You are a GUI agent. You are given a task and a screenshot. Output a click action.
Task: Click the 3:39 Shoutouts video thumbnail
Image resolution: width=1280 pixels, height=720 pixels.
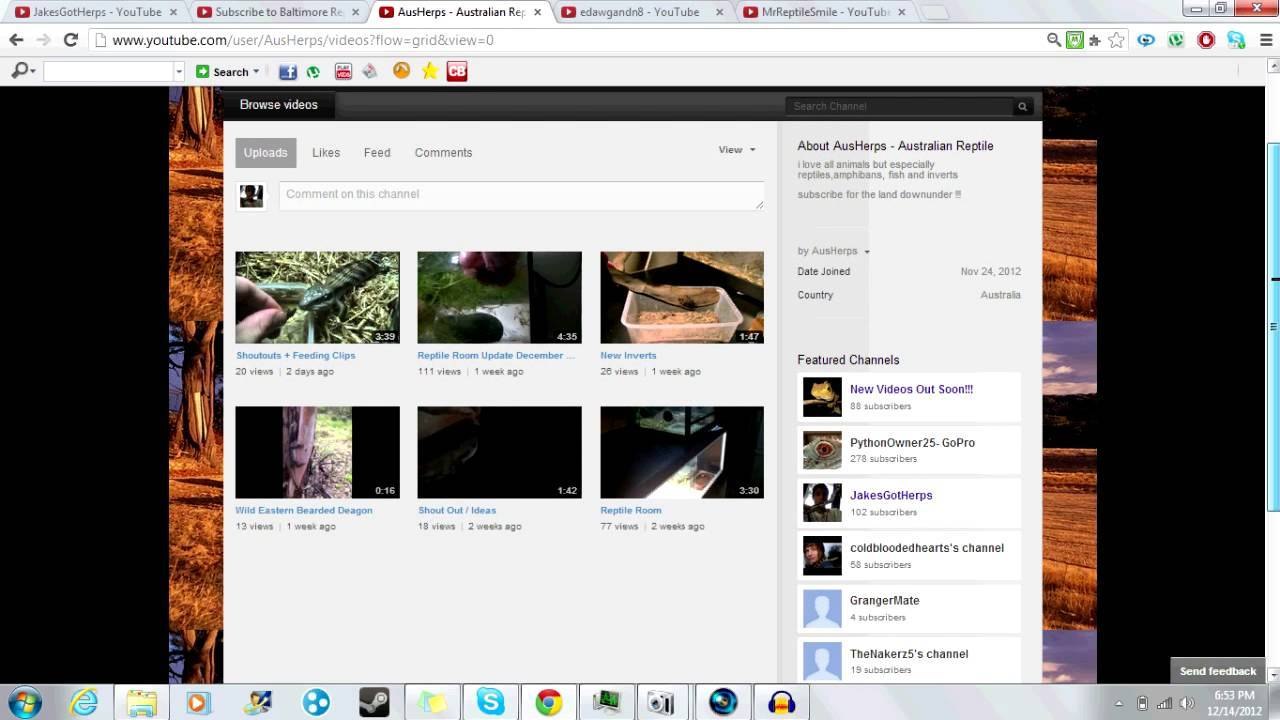pos(318,297)
